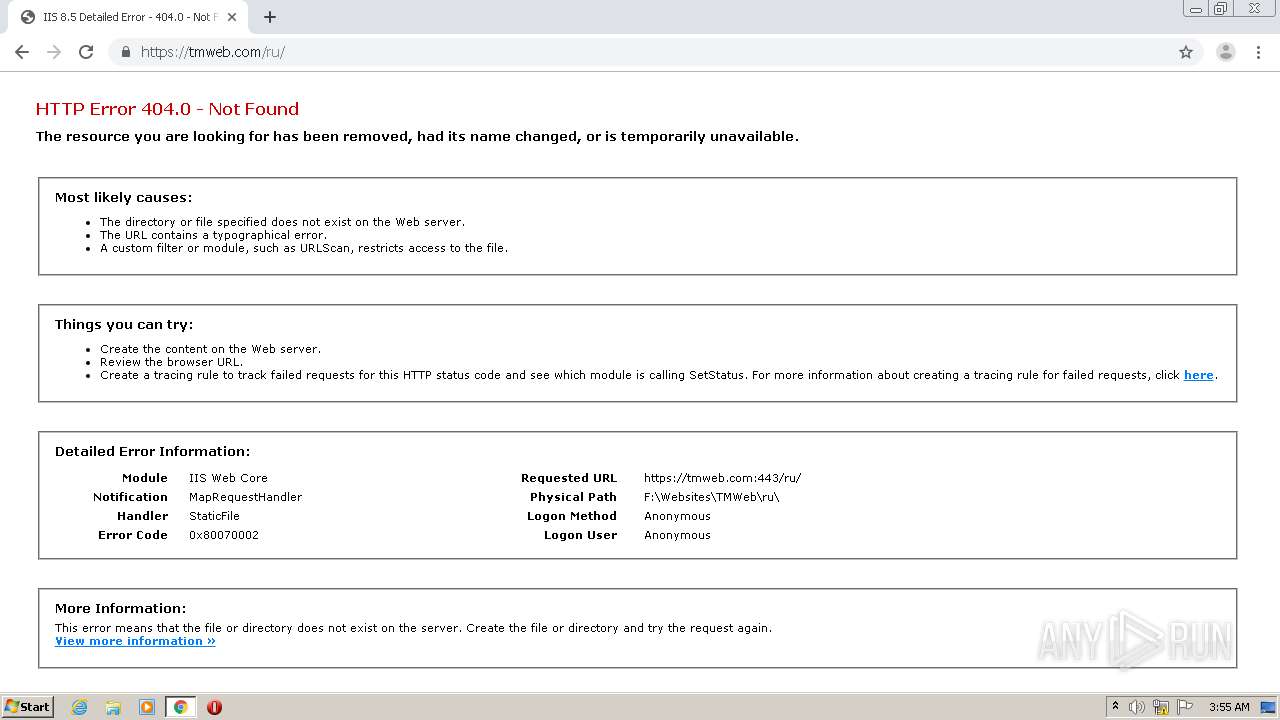Go forward to the next page
Viewport: 1280px width, 720px height.
54,52
